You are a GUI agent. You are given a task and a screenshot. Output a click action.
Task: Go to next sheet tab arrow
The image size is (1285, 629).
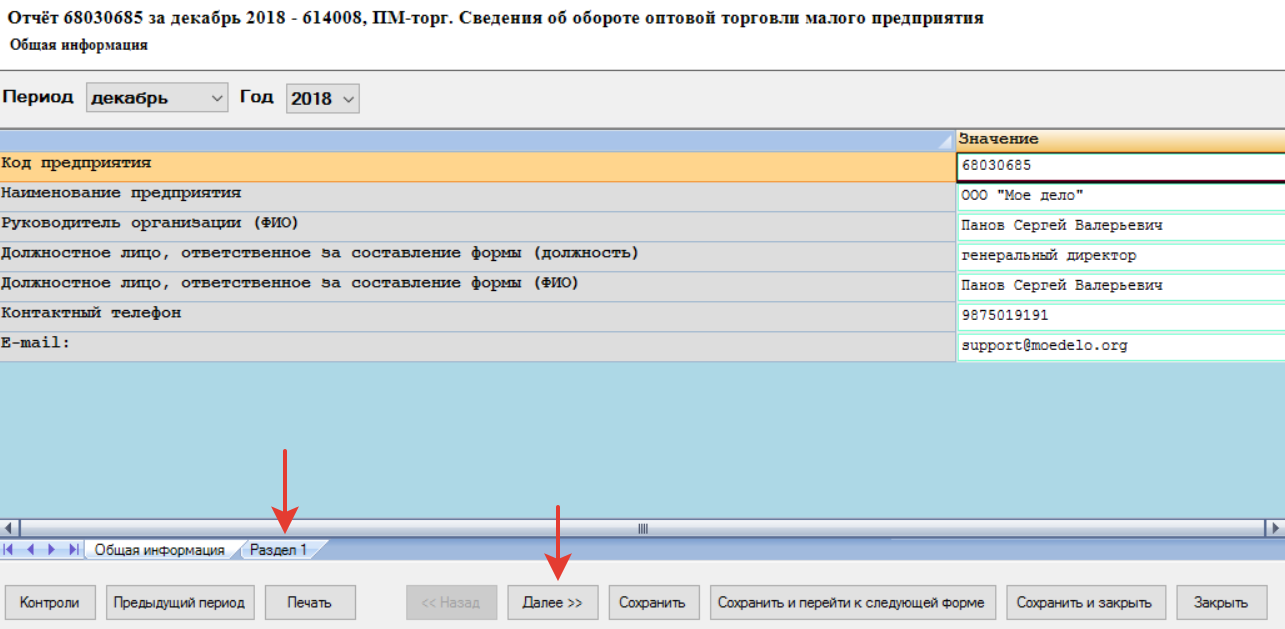coord(52,549)
